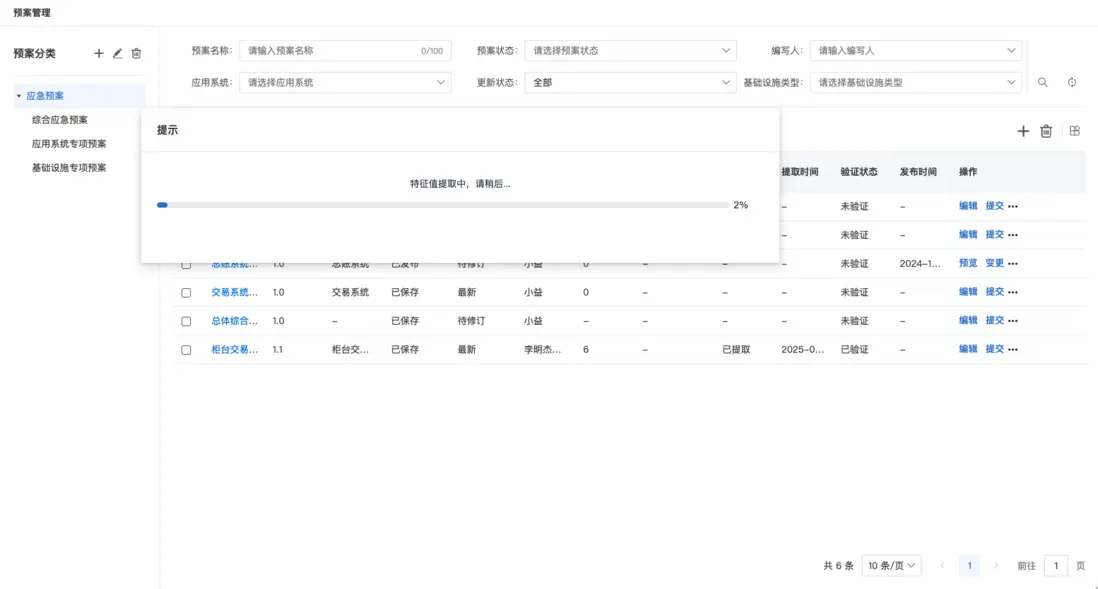
Task: Delete the selected plan category
Action: [x=137, y=53]
